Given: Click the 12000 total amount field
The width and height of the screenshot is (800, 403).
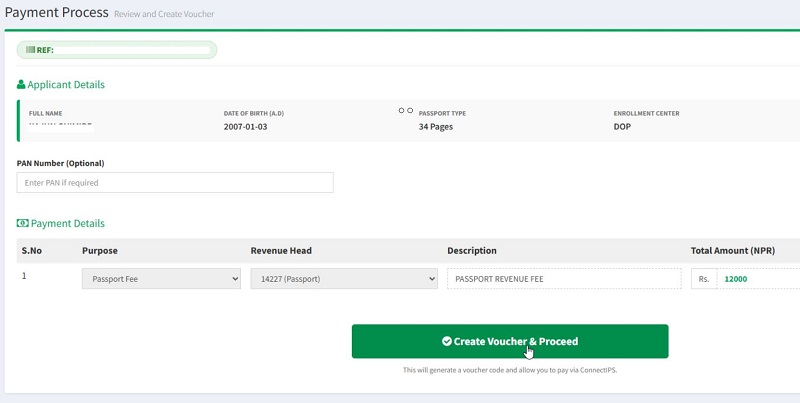Looking at the screenshot, I should (759, 279).
